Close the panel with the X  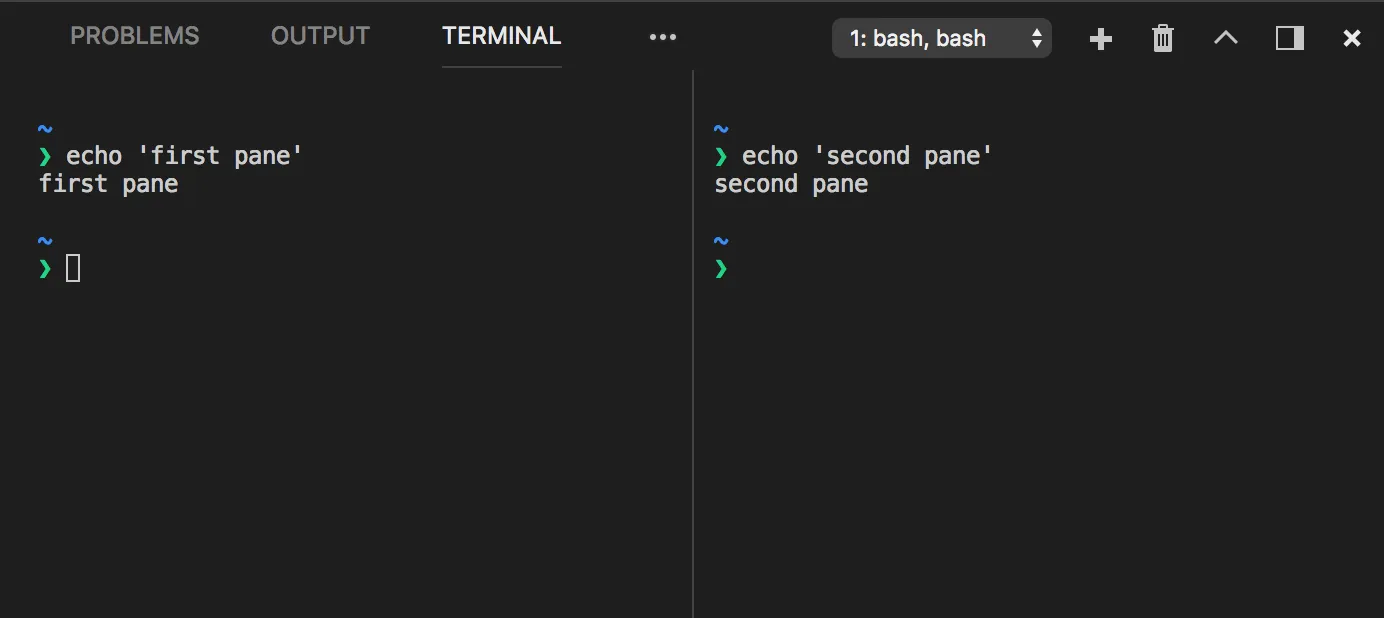[1351, 39]
